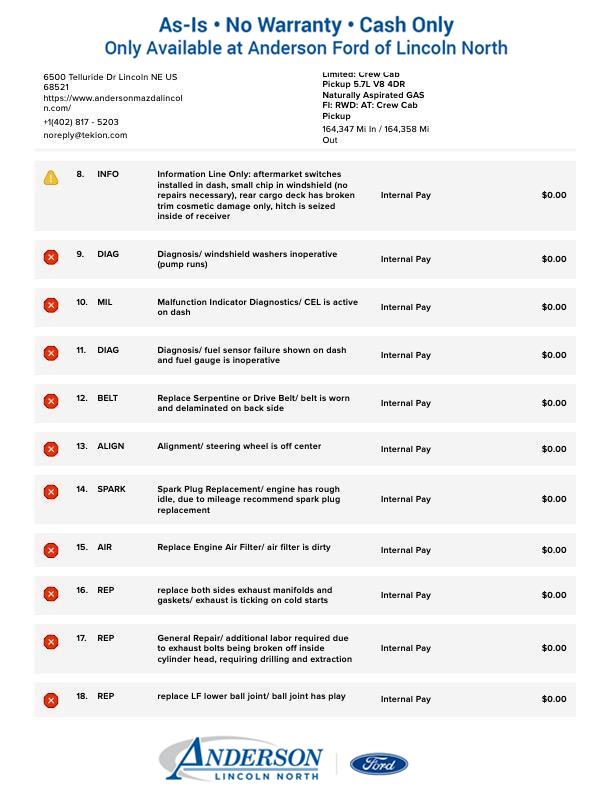Click the yellow warning icon on line 8
Screen dimensions: 612x792
[51, 178]
